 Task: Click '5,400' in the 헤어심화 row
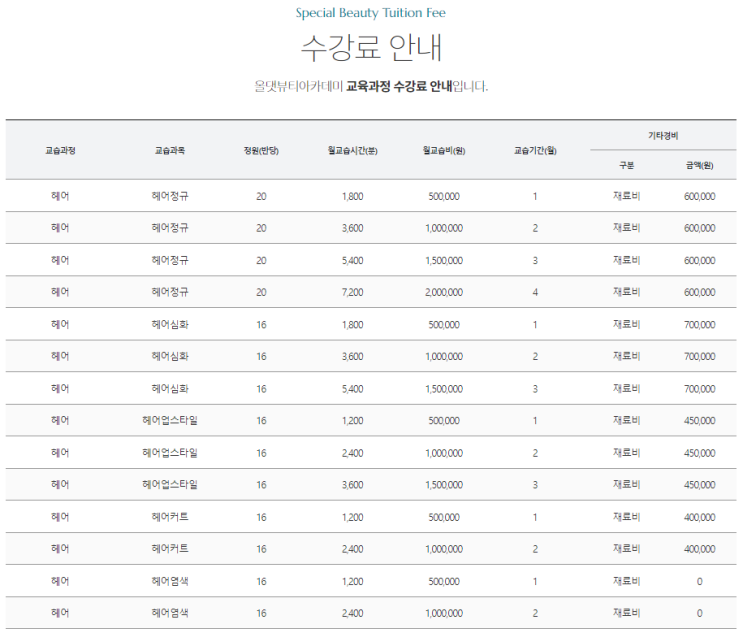[353, 389]
